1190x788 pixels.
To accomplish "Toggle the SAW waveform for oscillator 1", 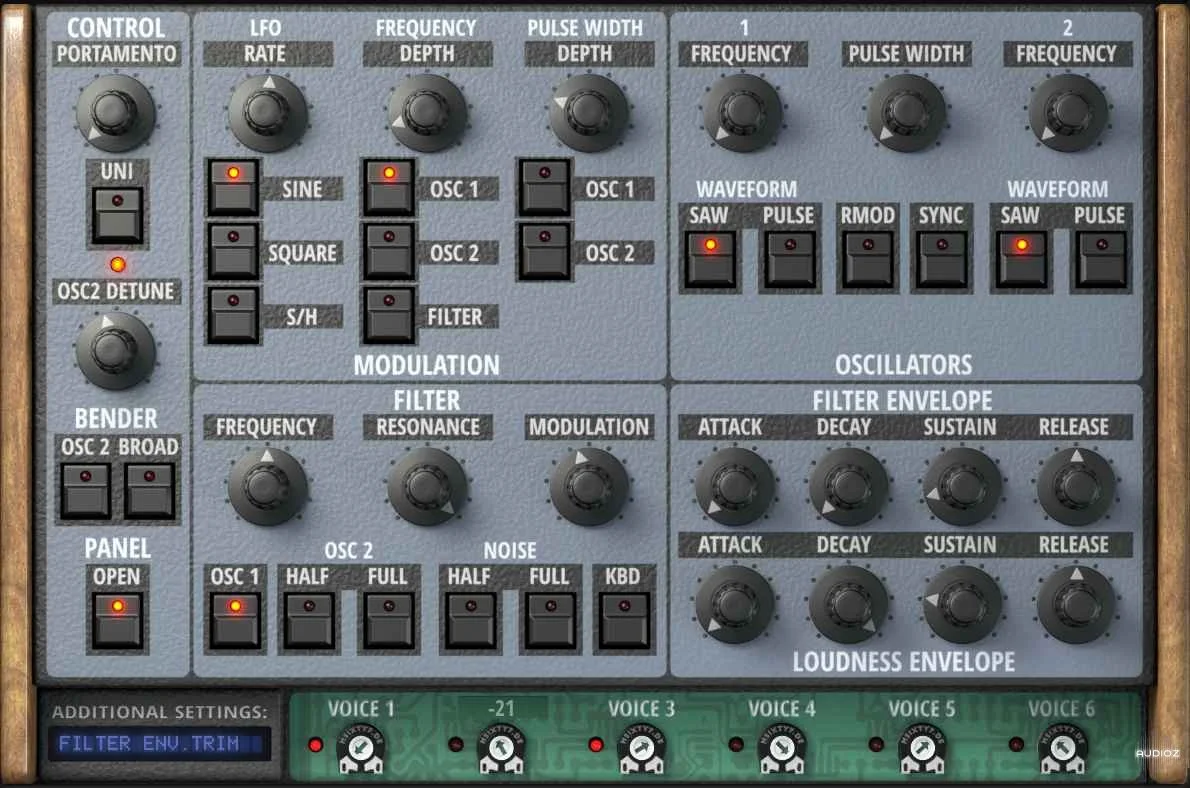I will click(x=710, y=260).
